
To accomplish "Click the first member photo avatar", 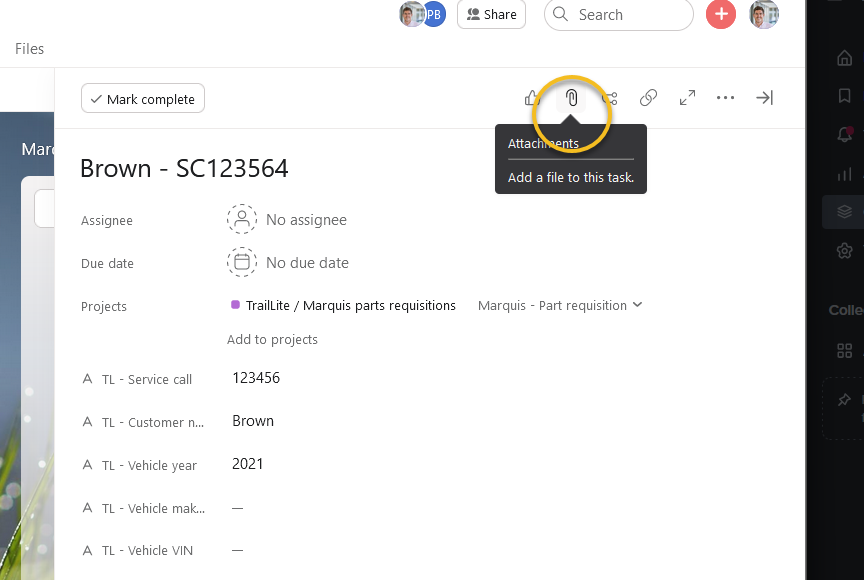I will [411, 14].
